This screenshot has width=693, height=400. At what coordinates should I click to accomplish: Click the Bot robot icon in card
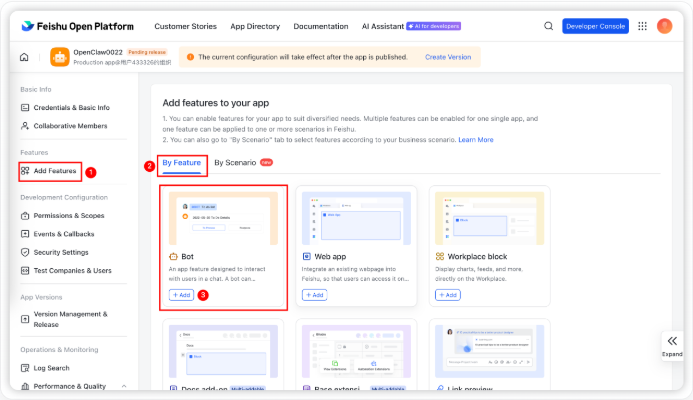tap(173, 256)
